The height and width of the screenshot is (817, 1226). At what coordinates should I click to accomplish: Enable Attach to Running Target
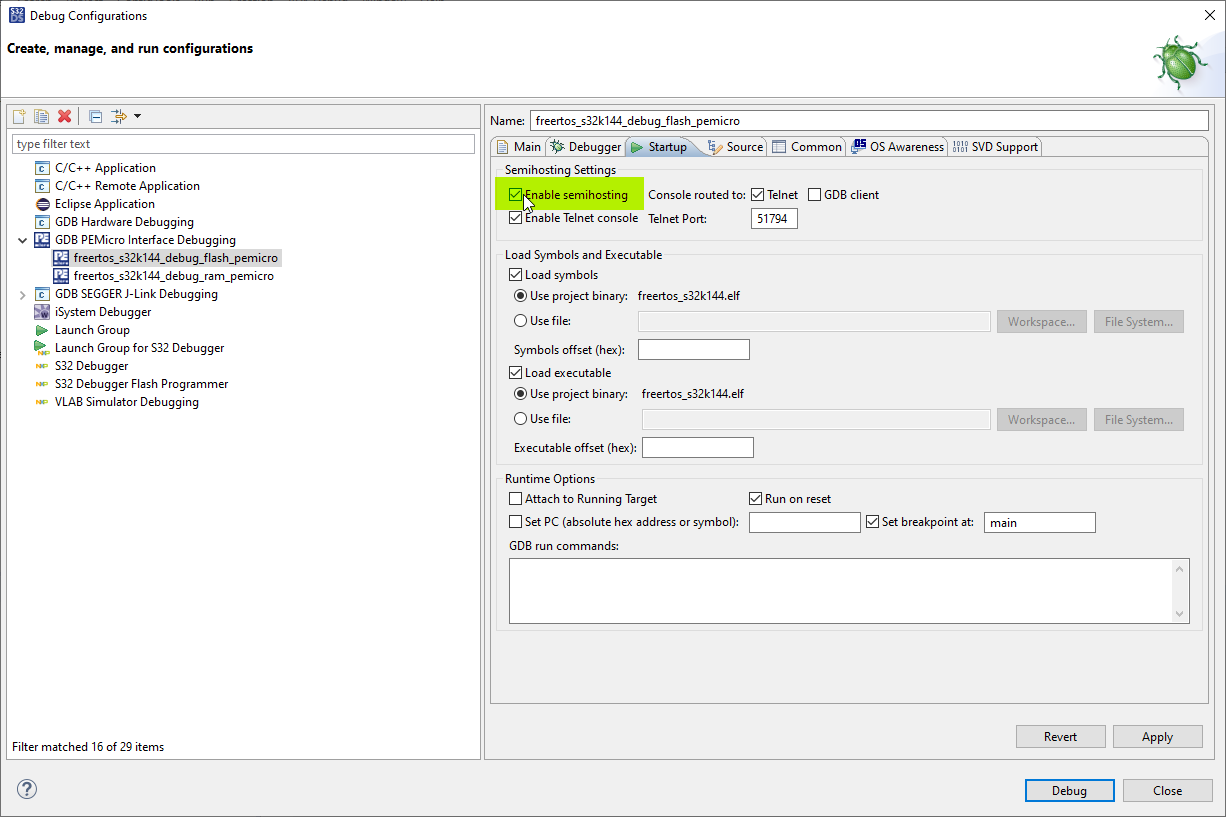click(x=516, y=498)
